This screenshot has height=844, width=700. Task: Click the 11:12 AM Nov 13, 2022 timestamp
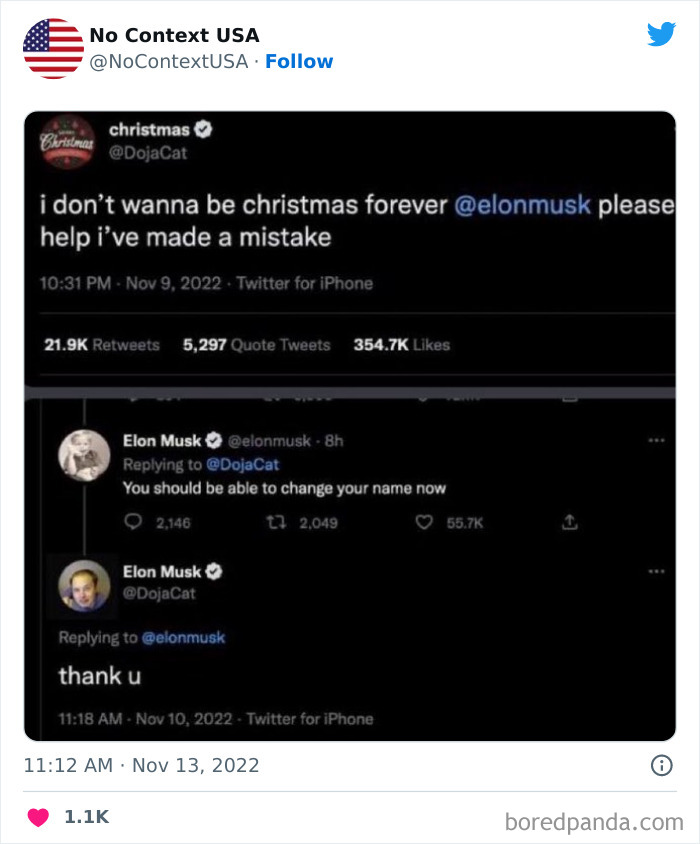(x=142, y=765)
